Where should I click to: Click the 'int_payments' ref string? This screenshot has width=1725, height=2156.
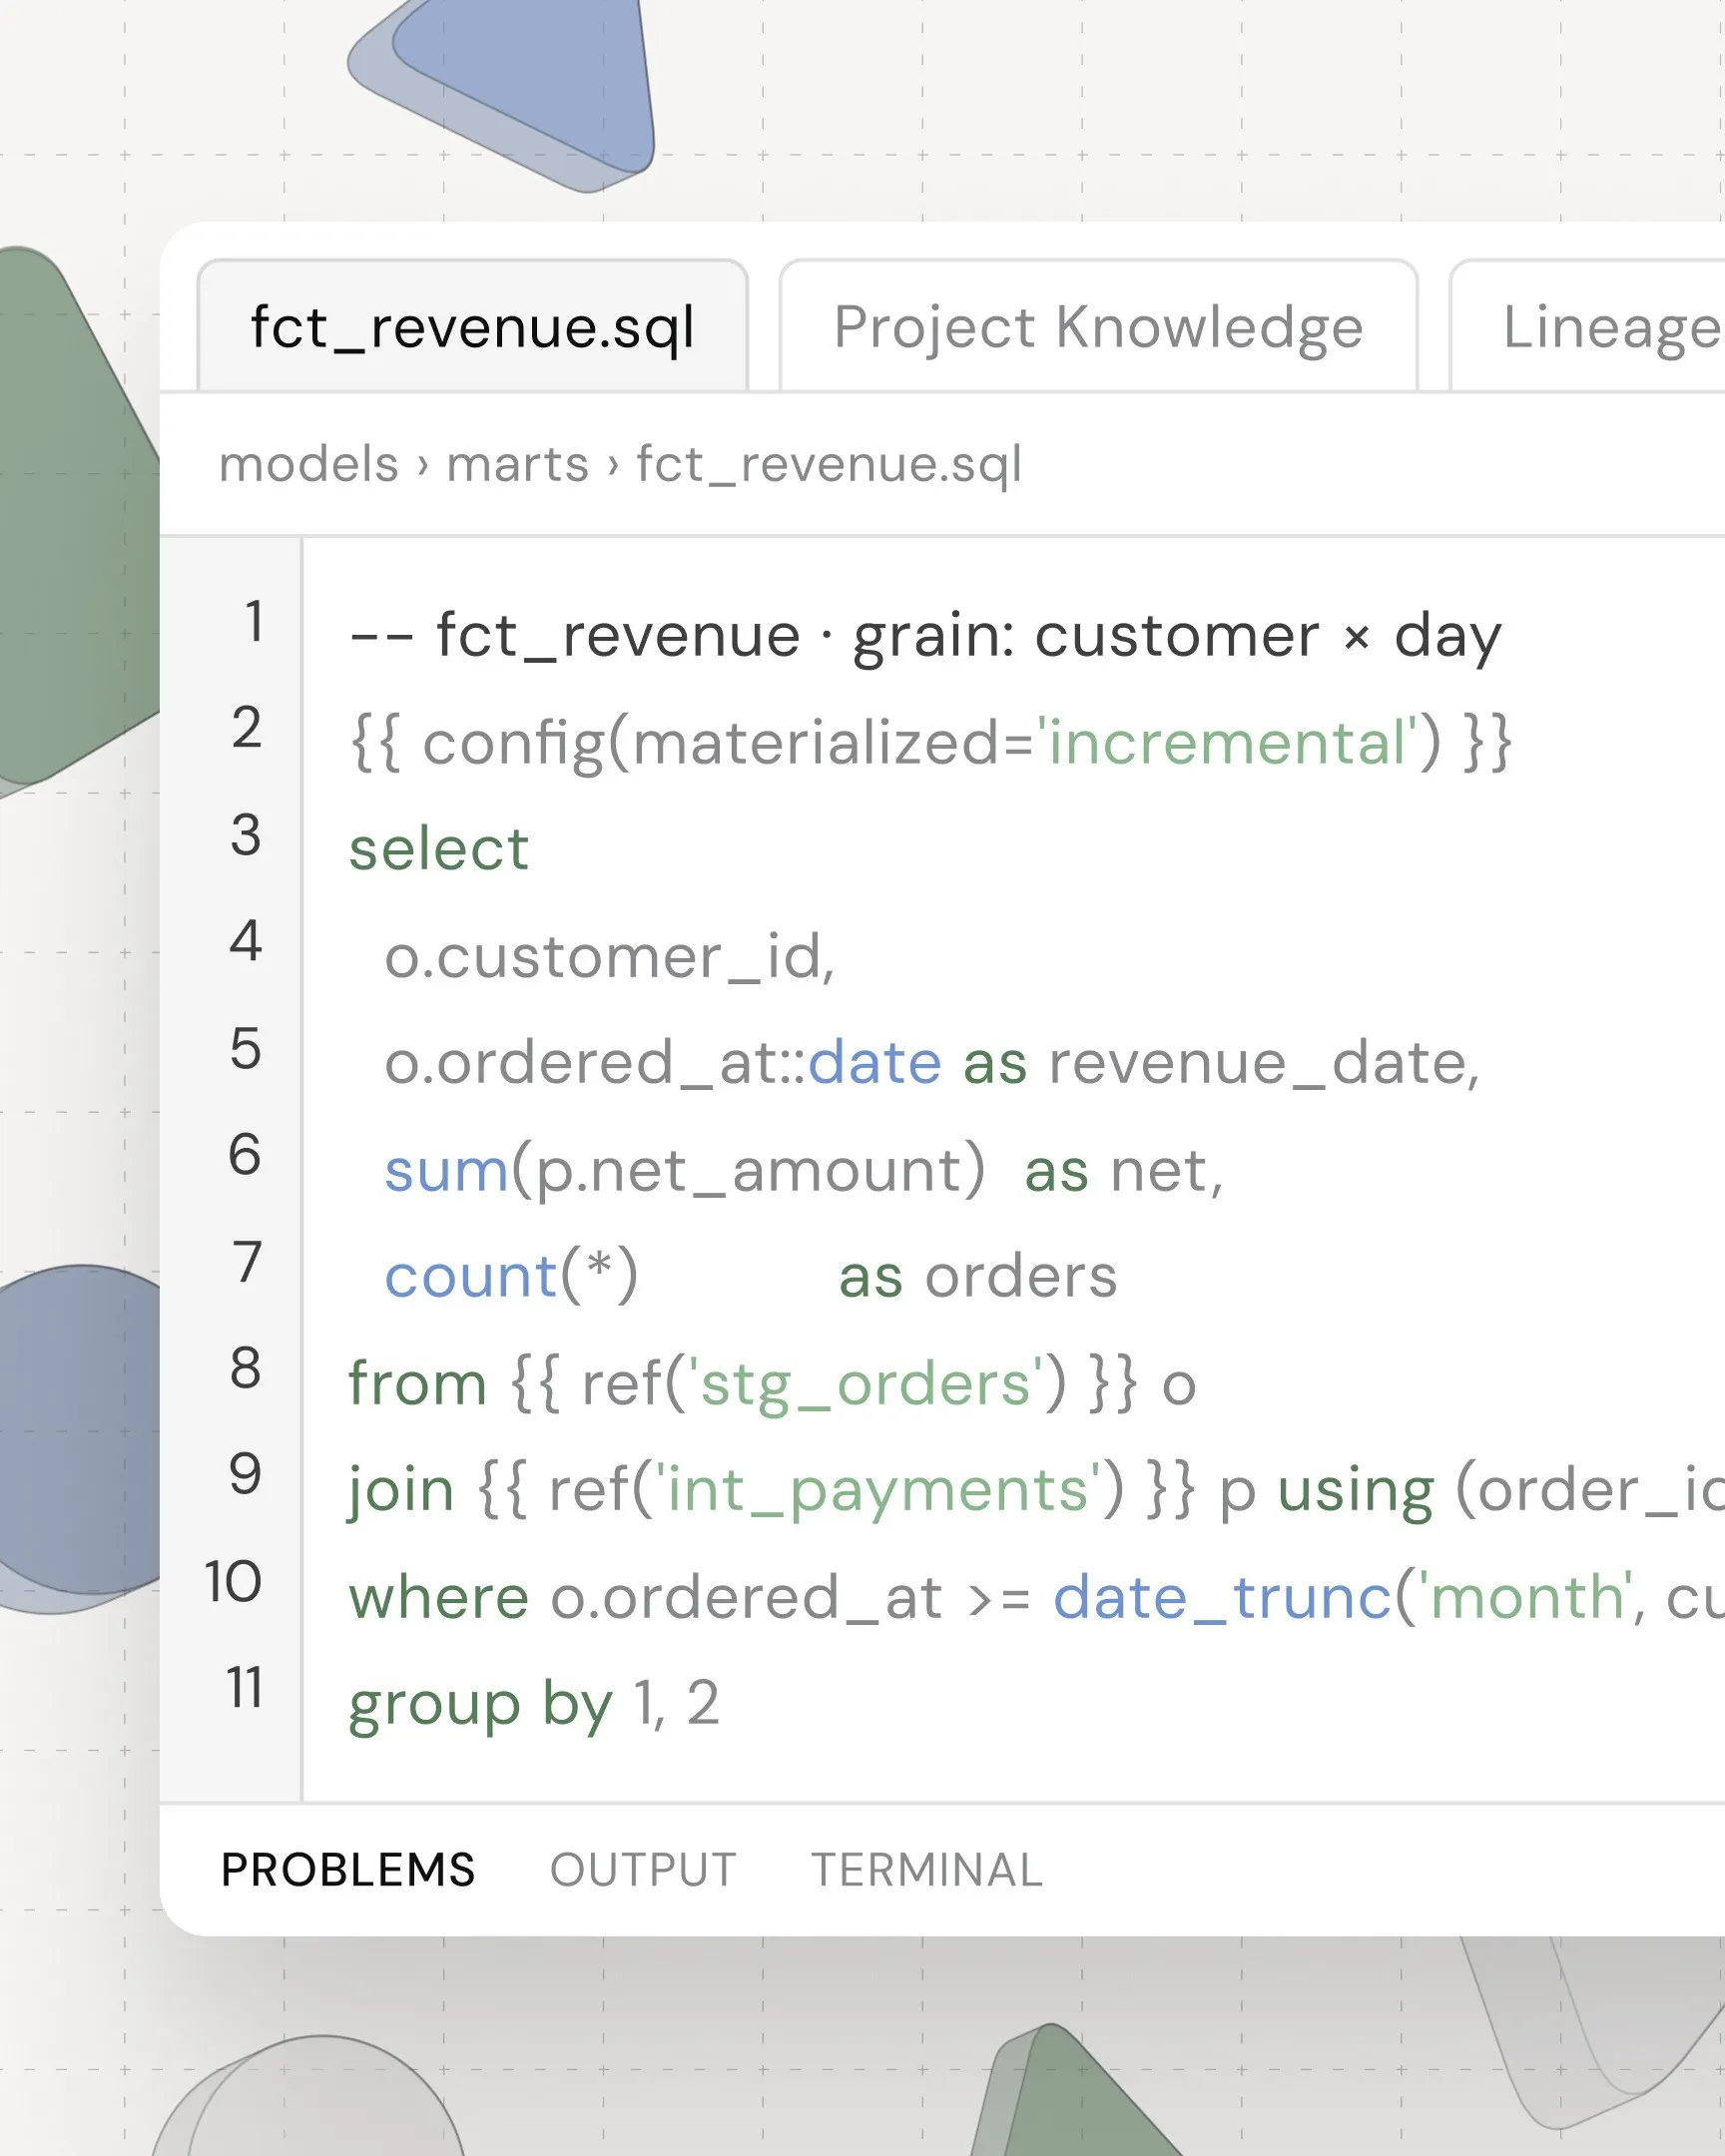point(878,1491)
